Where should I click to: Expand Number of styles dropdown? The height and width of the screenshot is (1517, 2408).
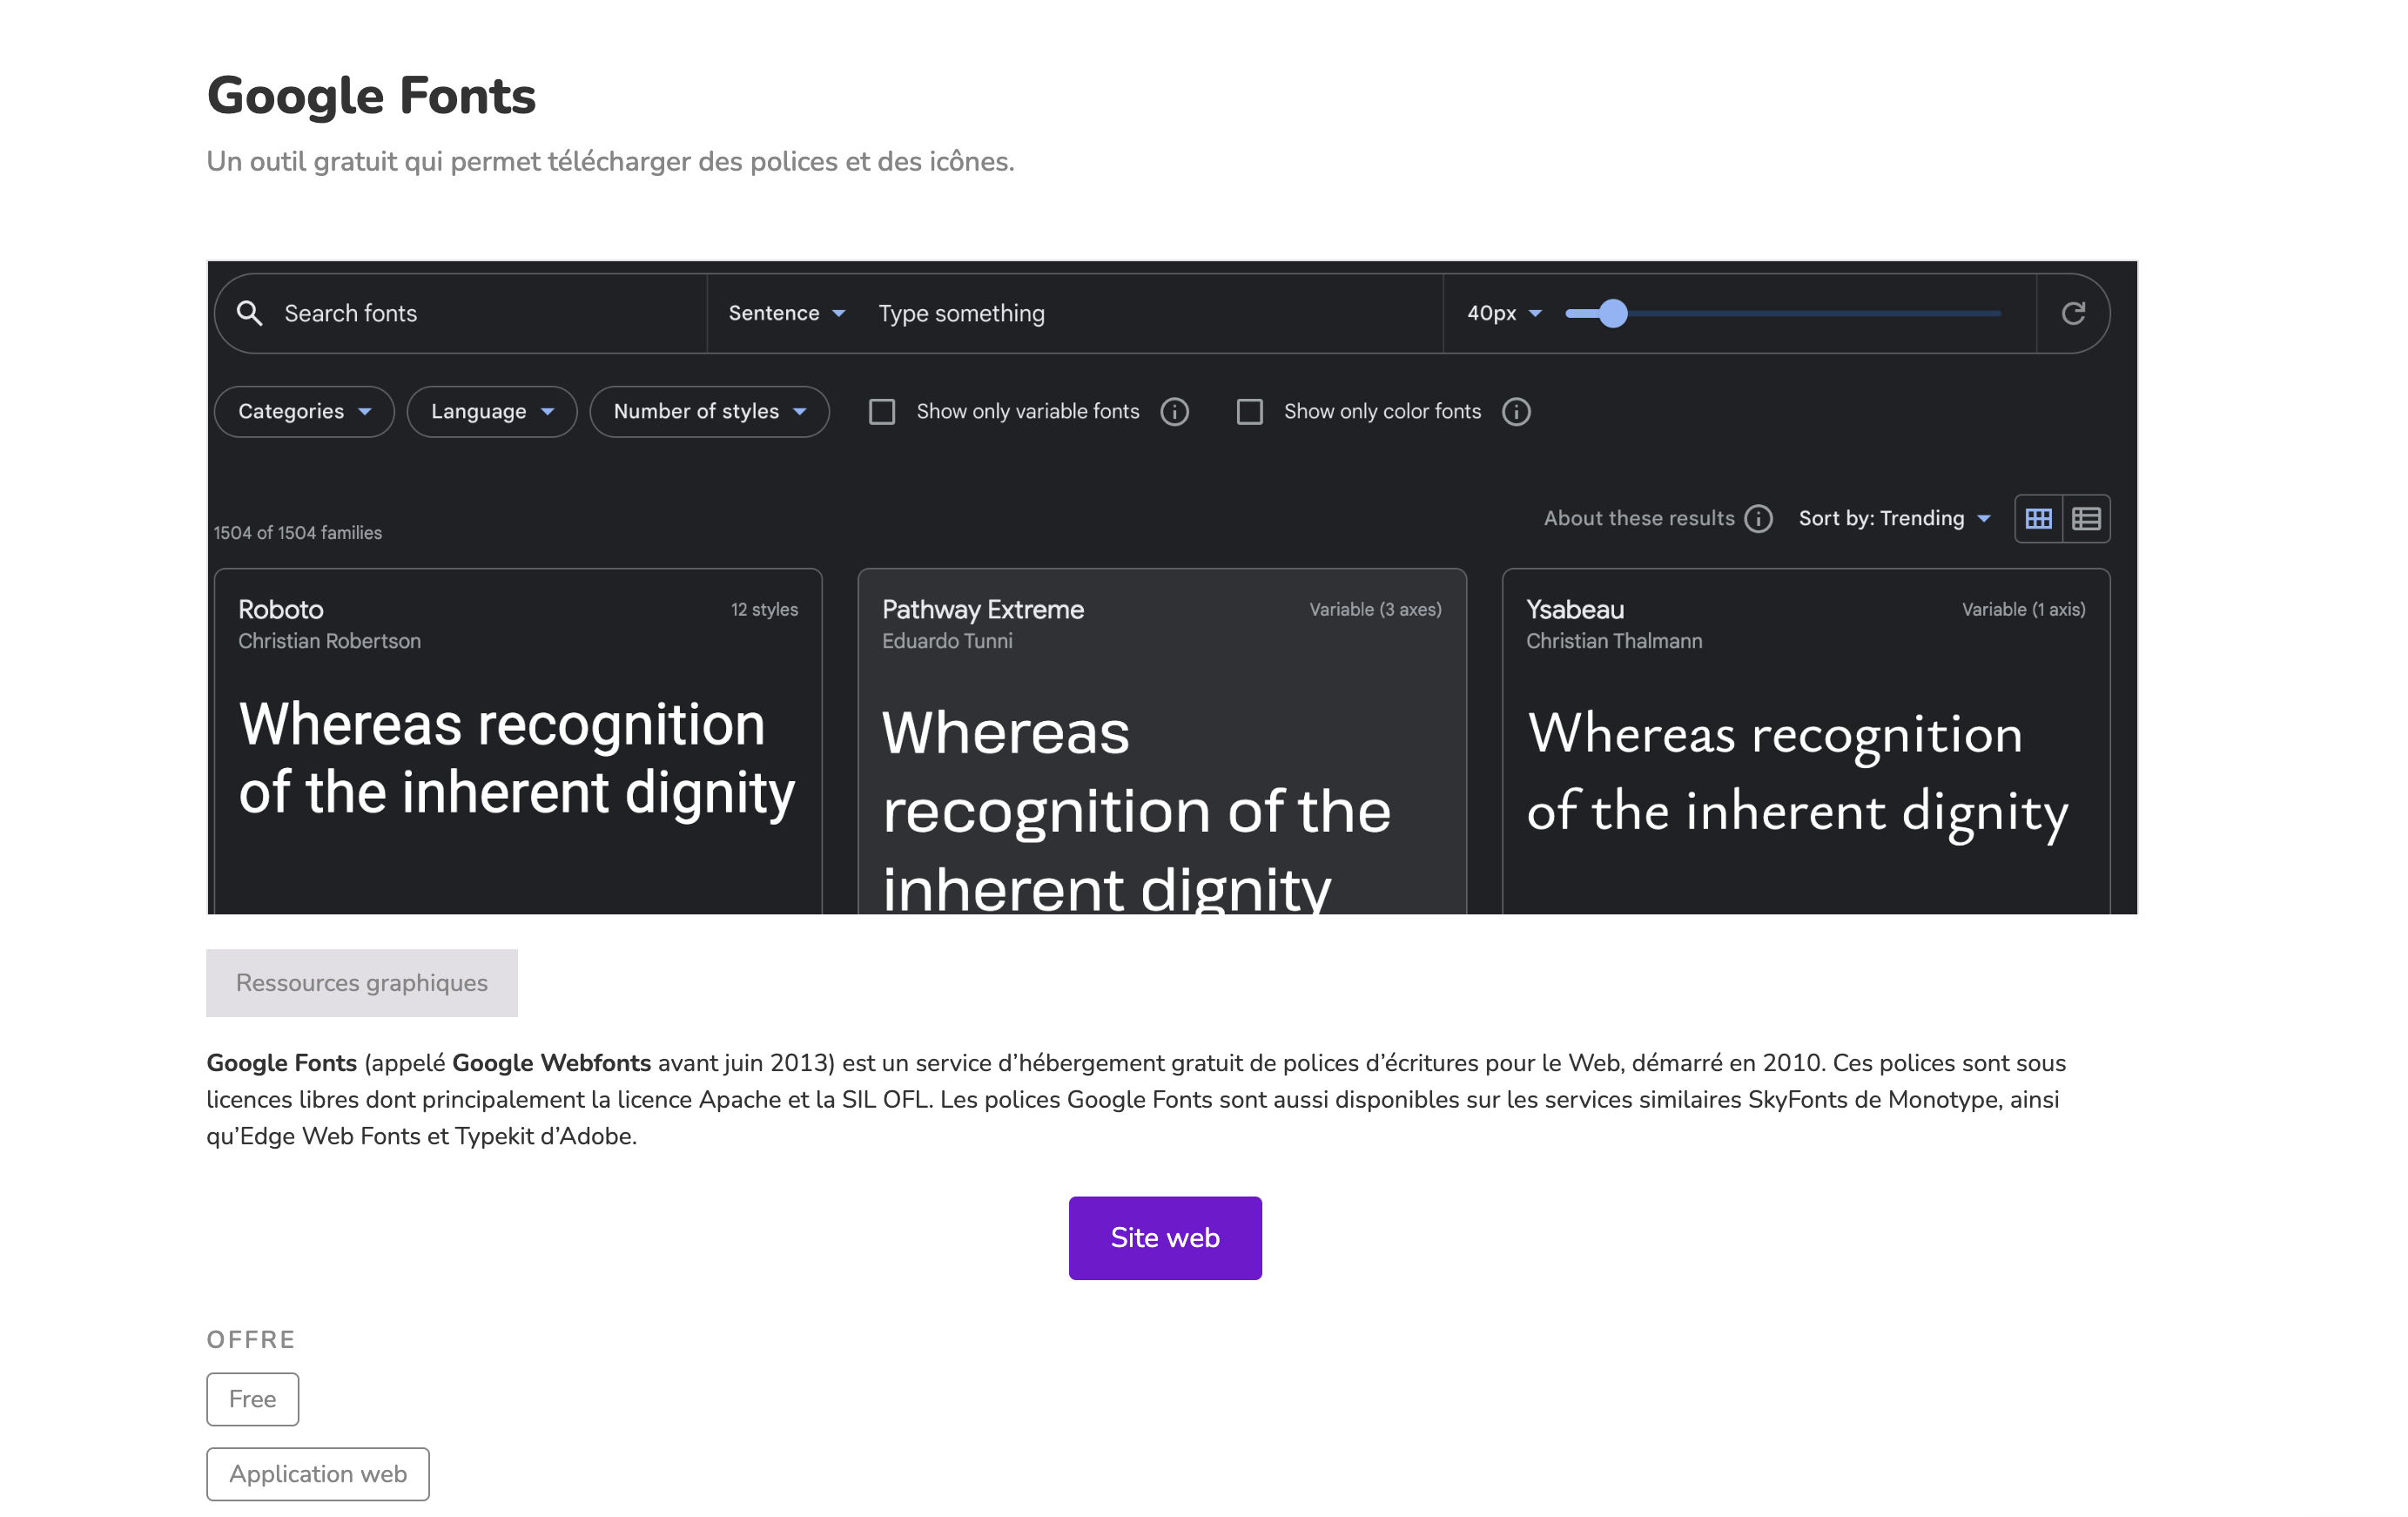pos(709,412)
